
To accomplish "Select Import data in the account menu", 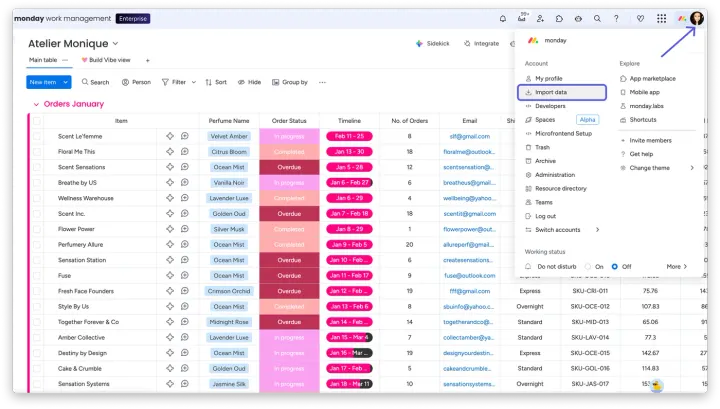I will (562, 92).
